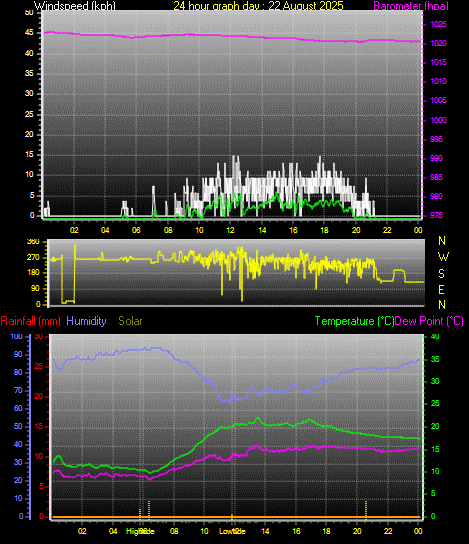Click the 100 value on the humidity axis
Screen dimensions: 469x544
tap(16, 336)
